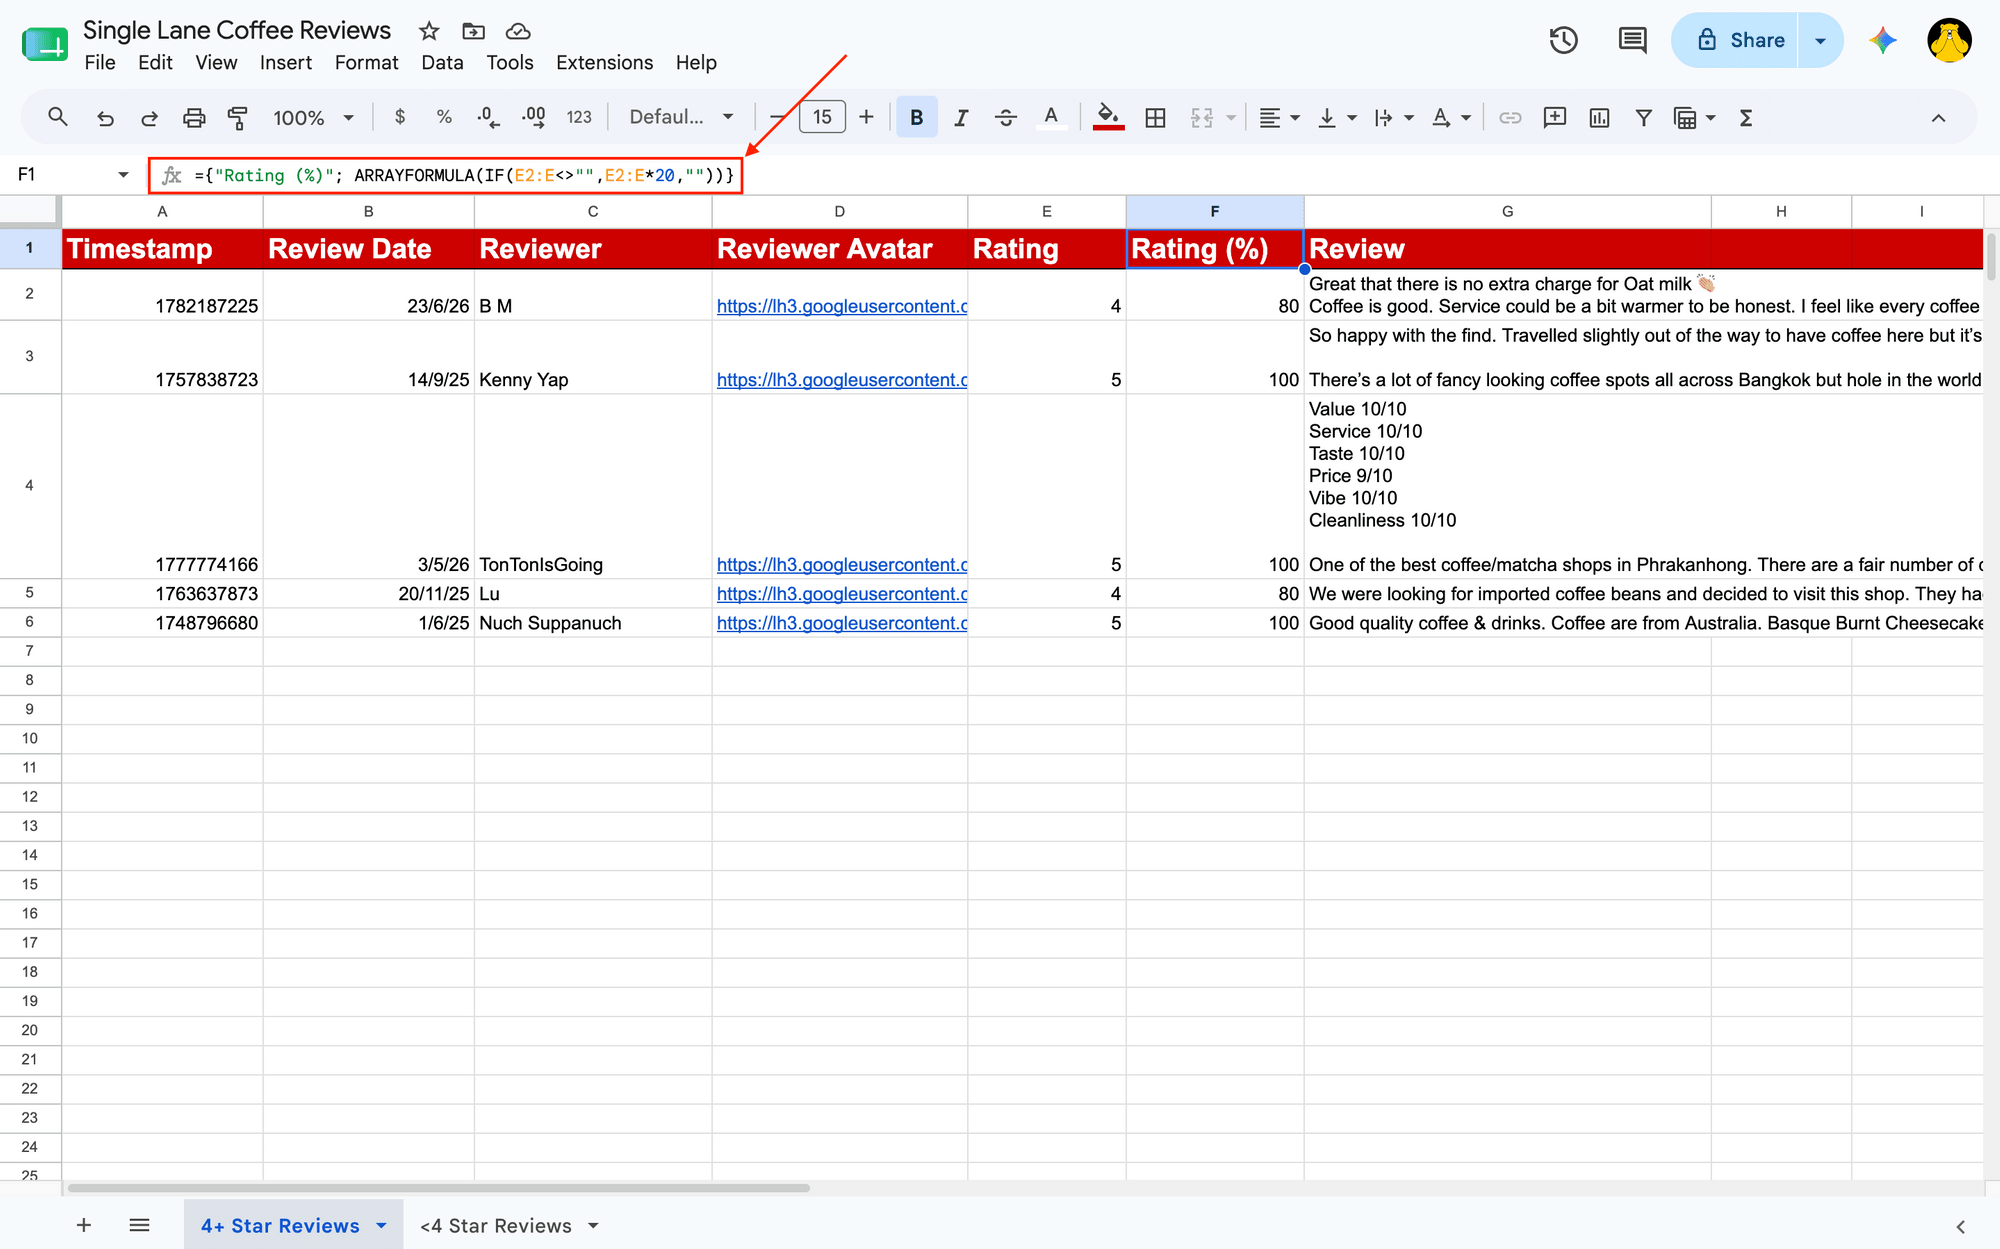Expand merge cells dropdown arrow
This screenshot has width=2000, height=1249.
1231,118
